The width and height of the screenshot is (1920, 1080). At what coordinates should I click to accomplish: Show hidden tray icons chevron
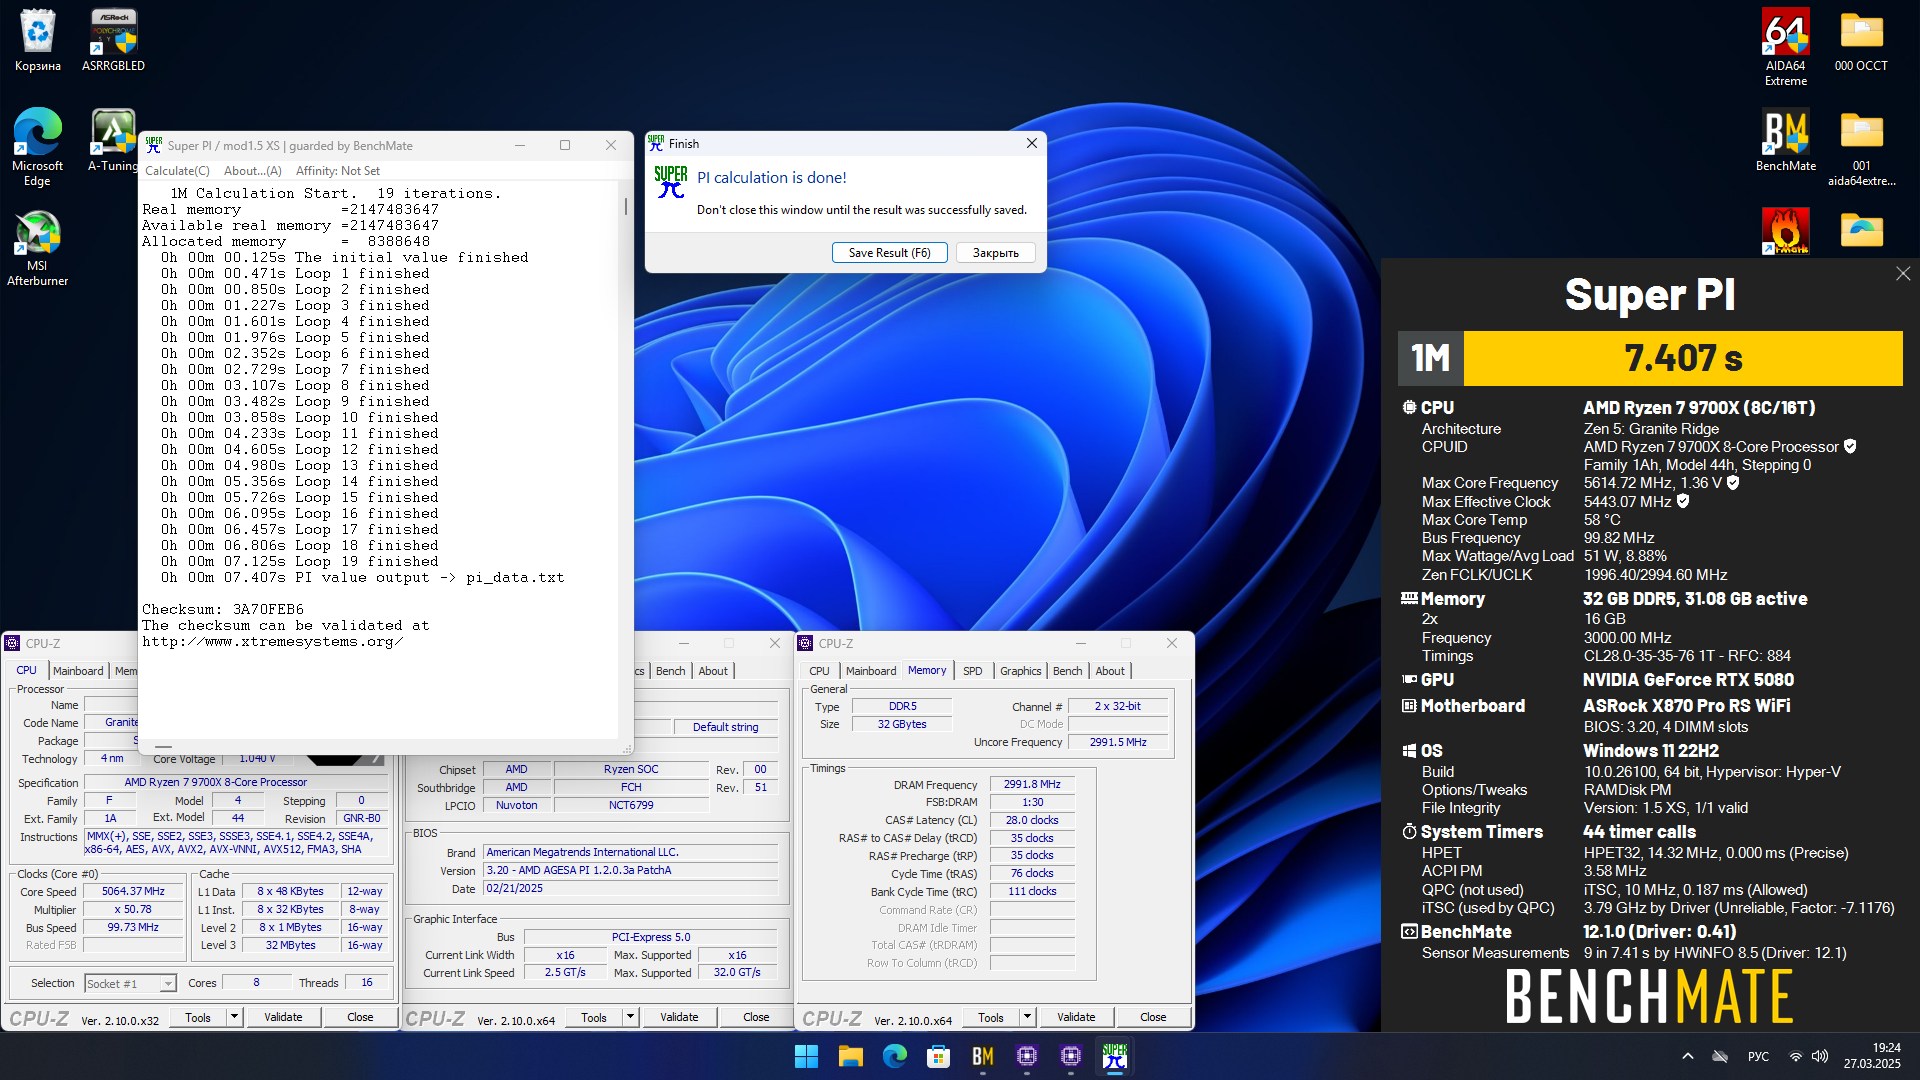1688,1056
